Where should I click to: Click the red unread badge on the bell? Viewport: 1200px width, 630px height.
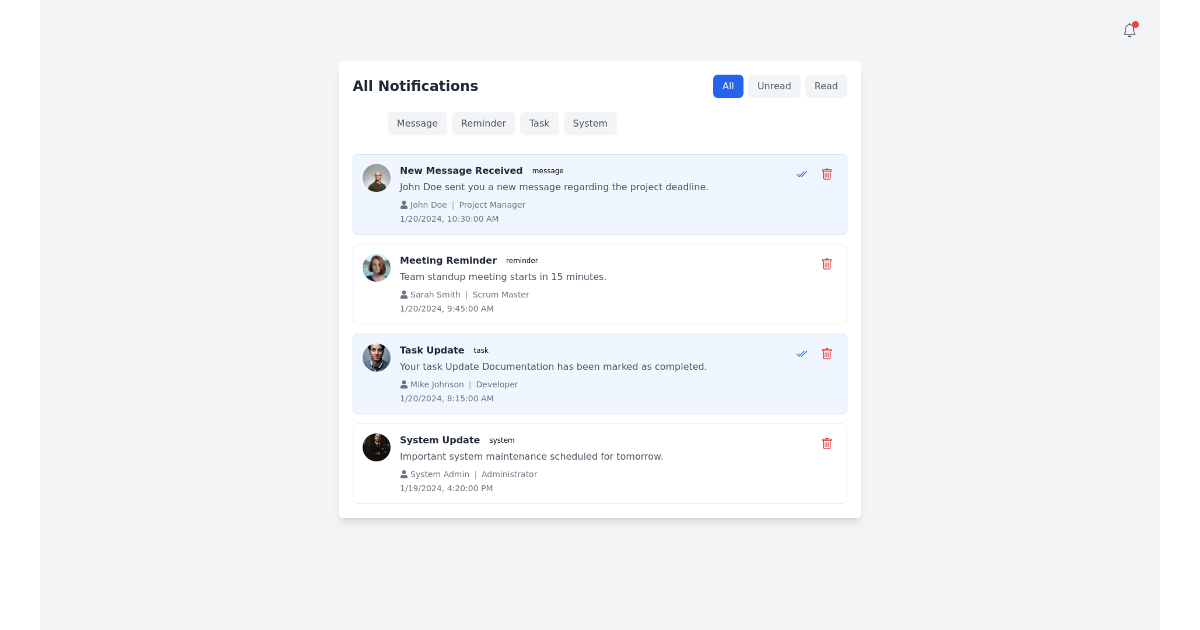pos(1136,24)
